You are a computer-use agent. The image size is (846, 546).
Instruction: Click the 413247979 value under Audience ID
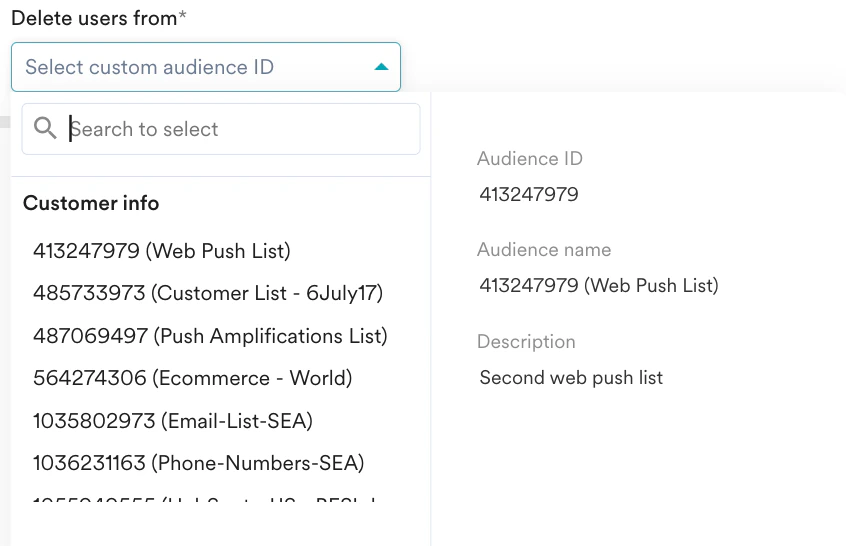[x=529, y=194]
